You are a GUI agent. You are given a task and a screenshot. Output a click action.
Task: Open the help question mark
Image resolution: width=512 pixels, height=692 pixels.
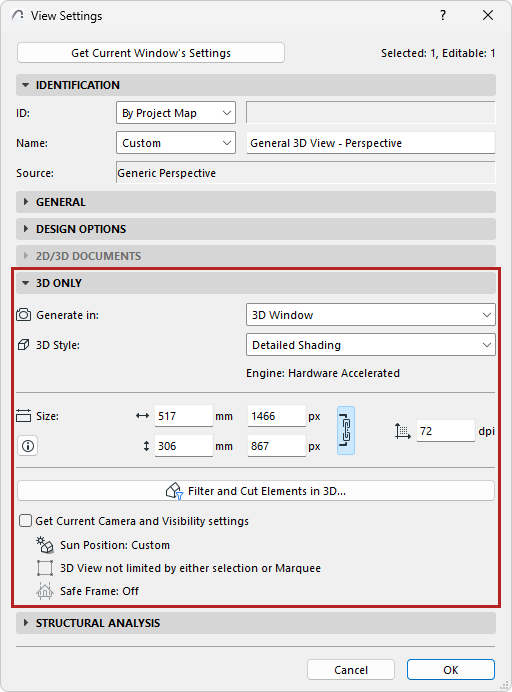(443, 15)
